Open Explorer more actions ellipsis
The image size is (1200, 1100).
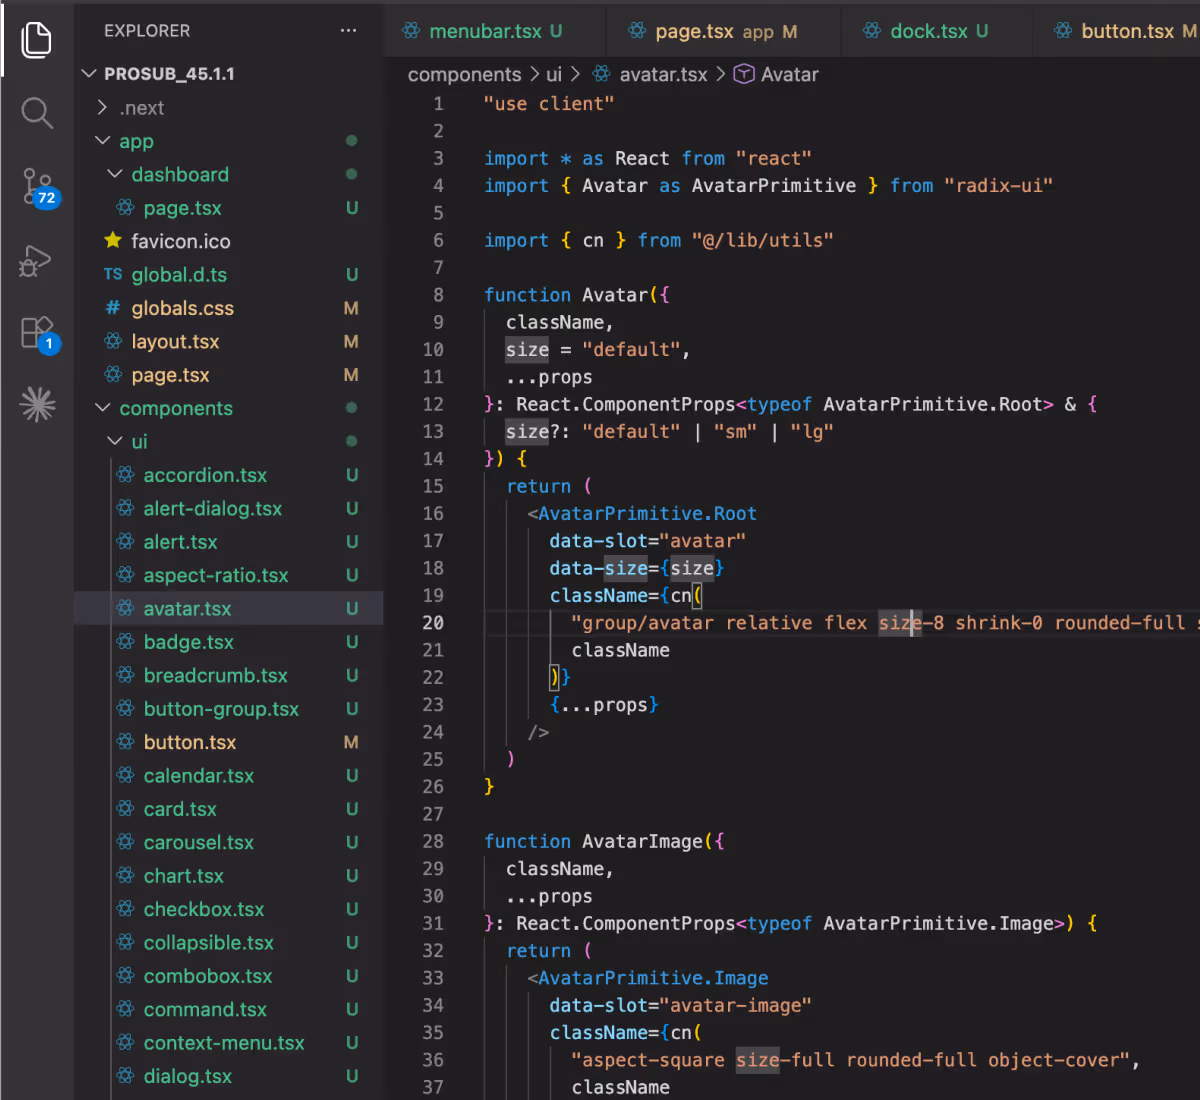pyautogui.click(x=348, y=31)
